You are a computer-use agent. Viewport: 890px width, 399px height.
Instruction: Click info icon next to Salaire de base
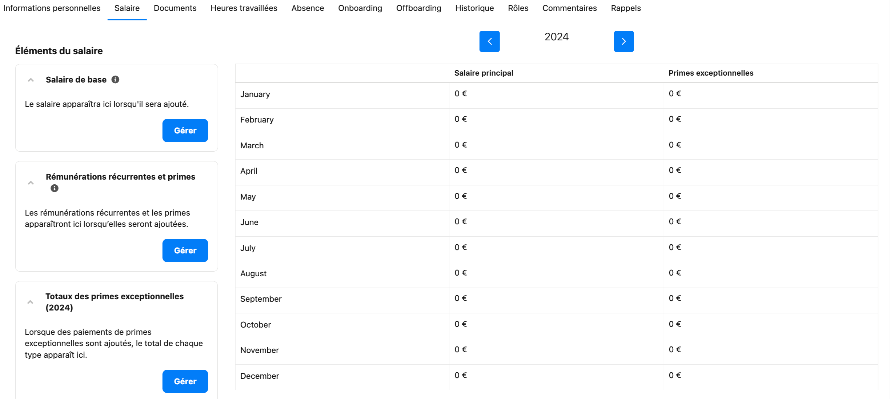[115, 79]
